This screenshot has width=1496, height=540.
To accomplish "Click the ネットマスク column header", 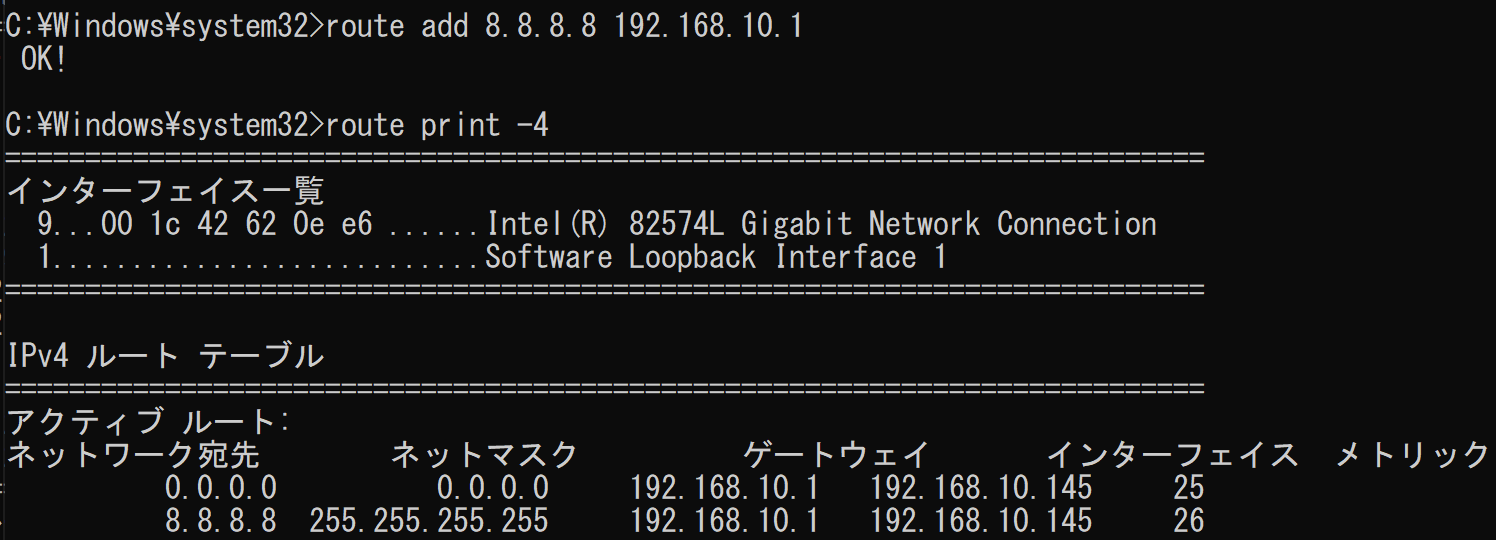I will point(484,456).
